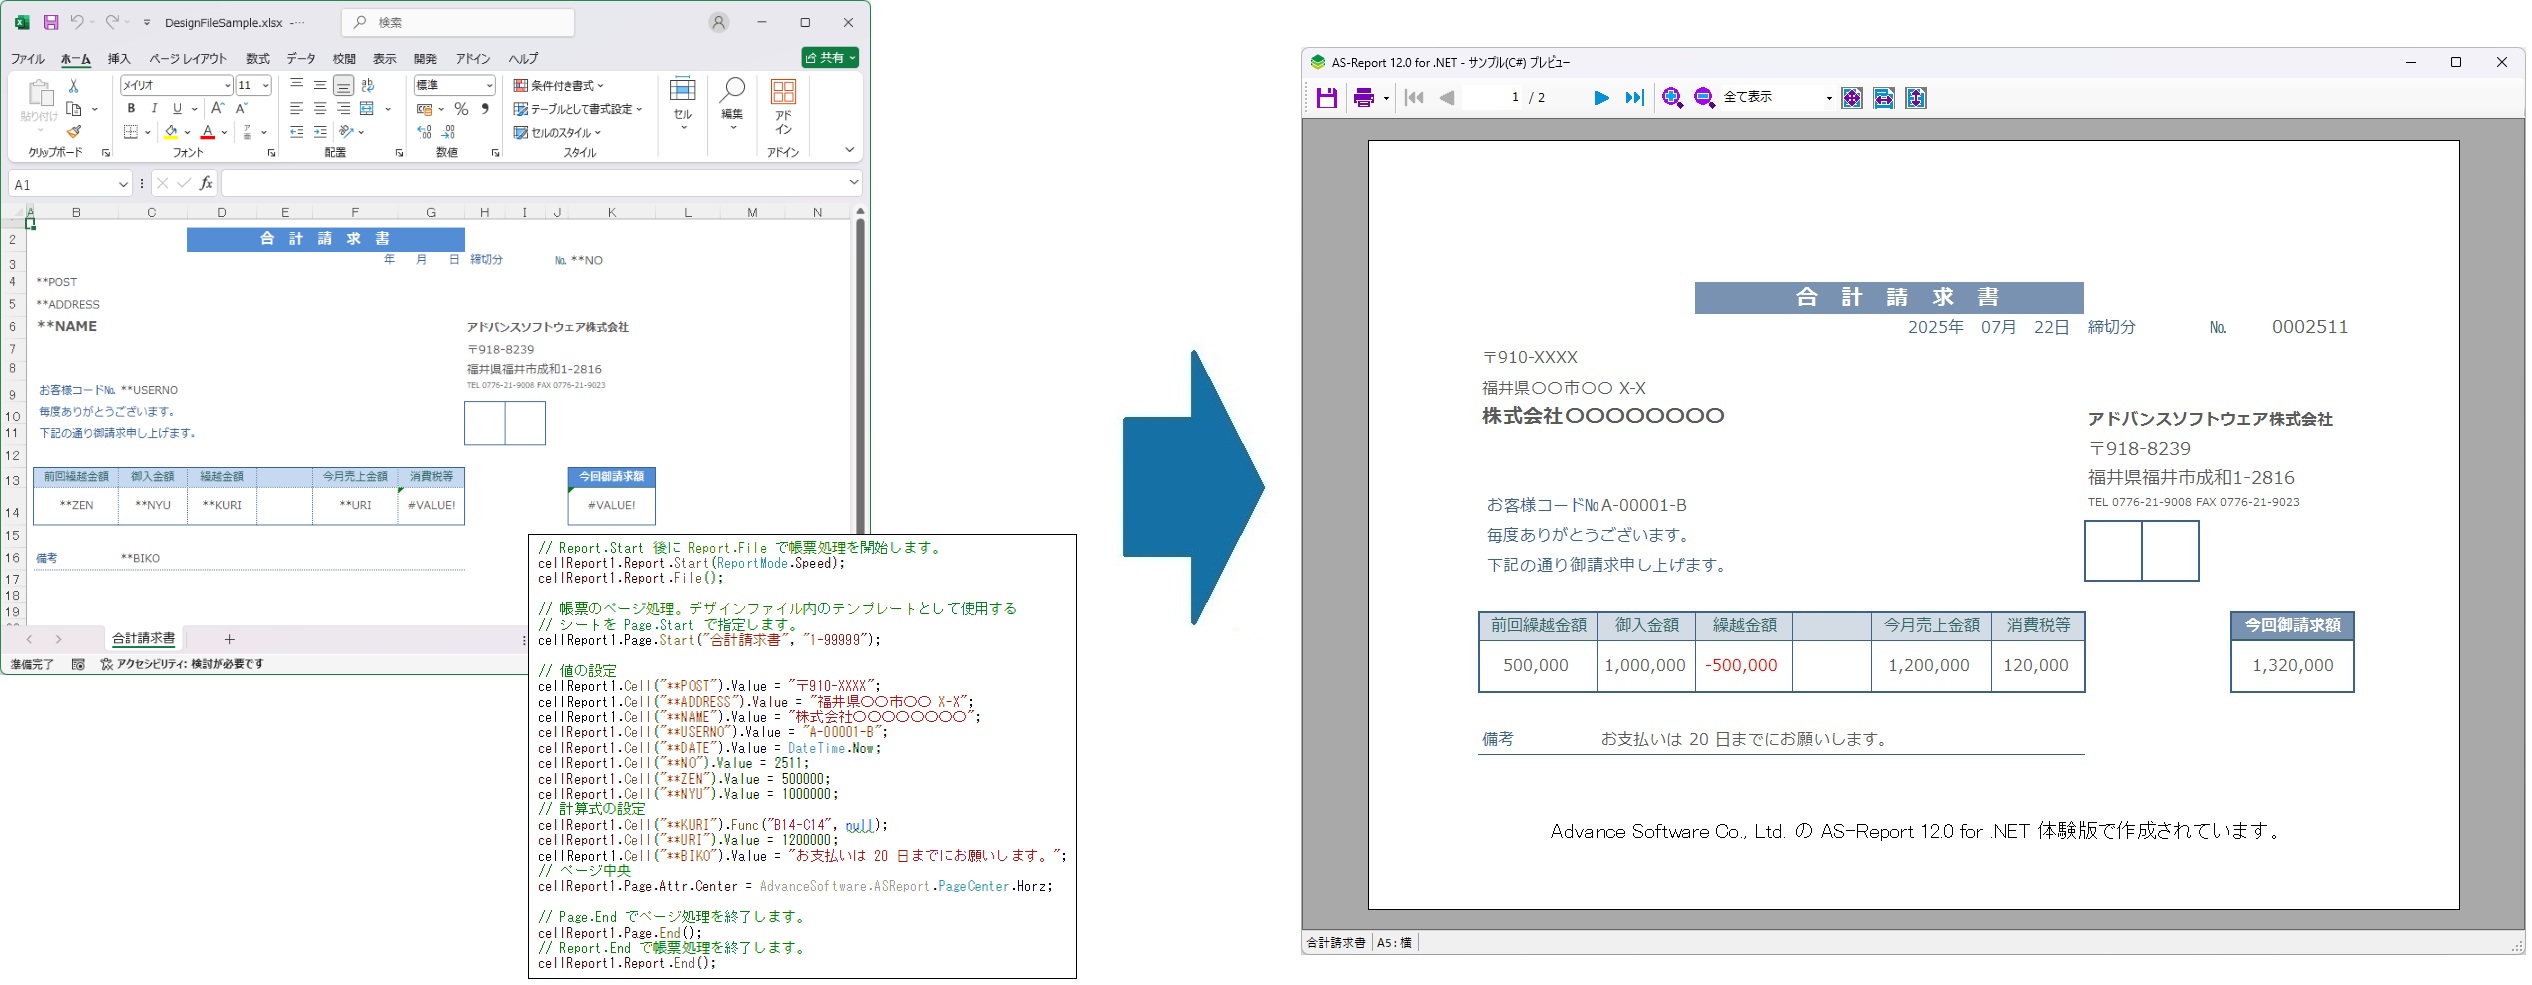This screenshot has width=2532, height=985.
Task: Expand the 全て表示 zoom level dropdown
Action: click(x=1829, y=98)
